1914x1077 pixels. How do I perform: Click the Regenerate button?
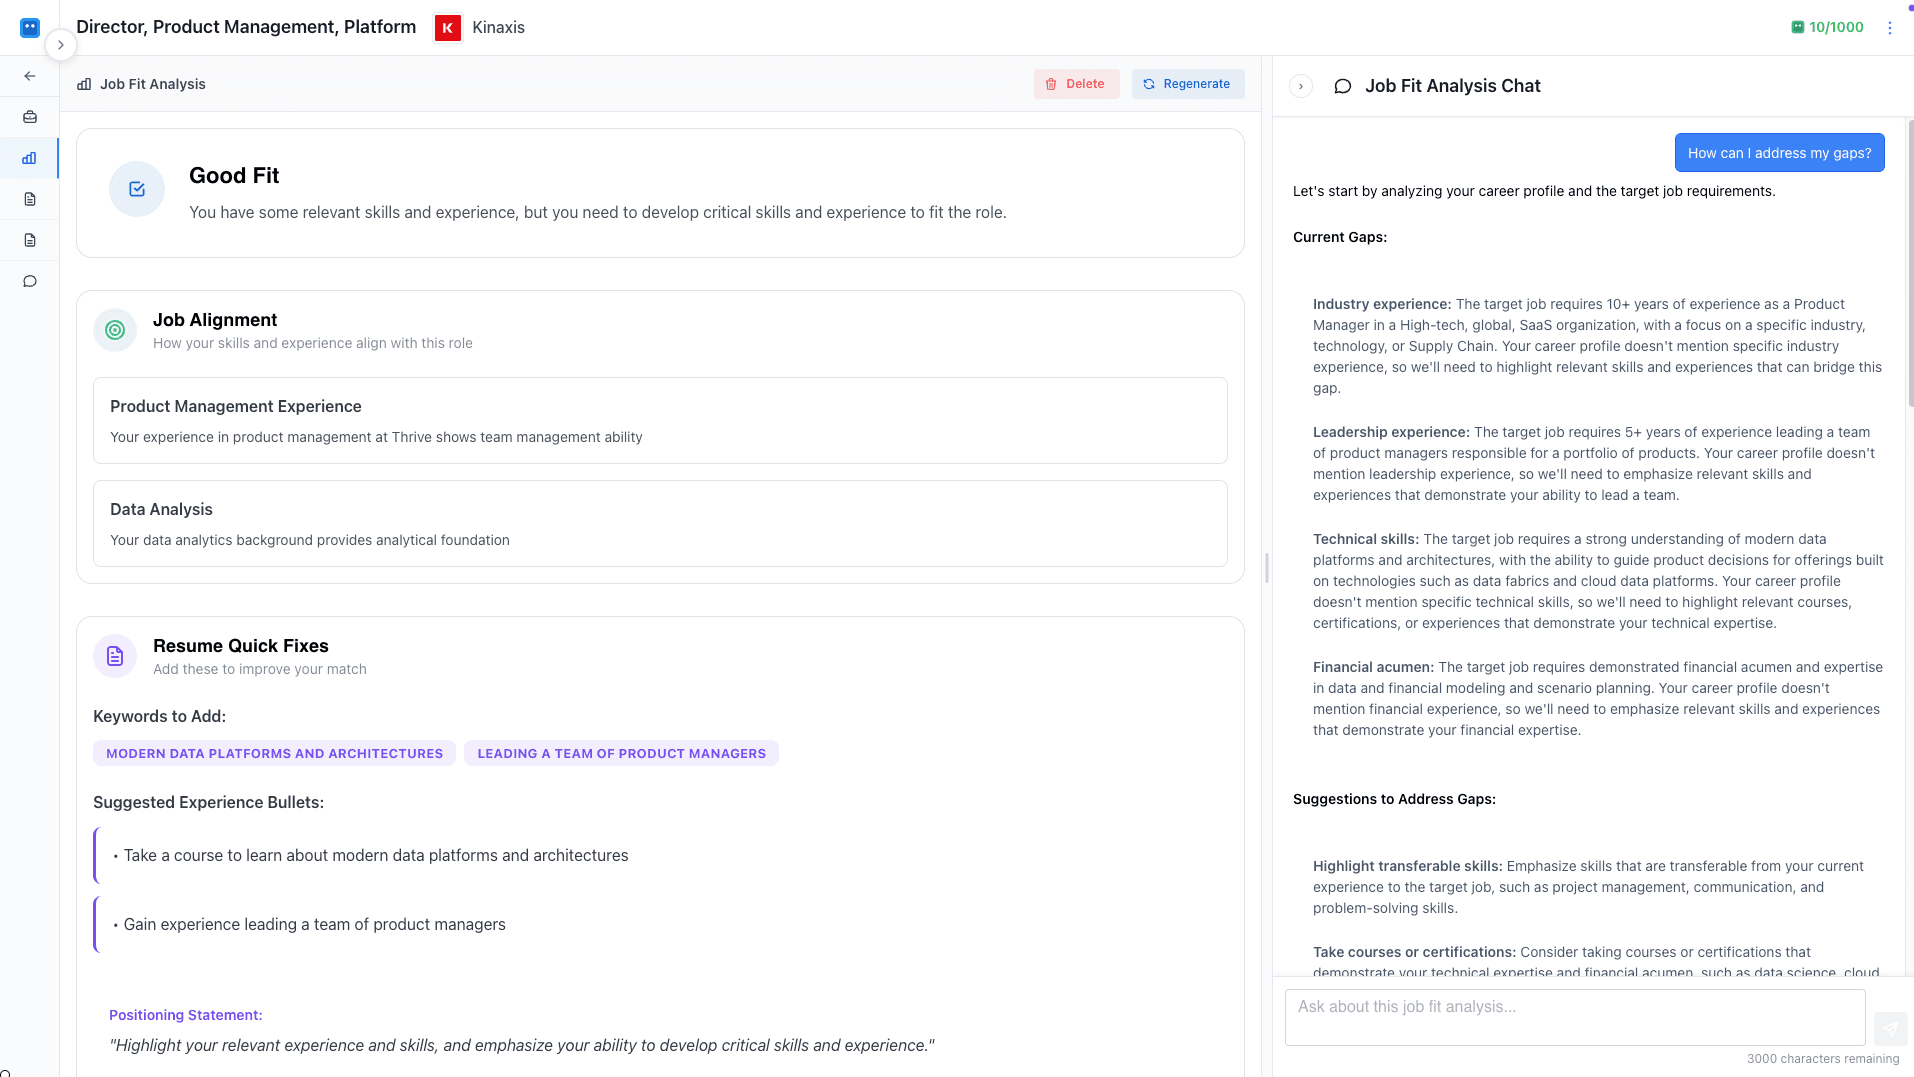(1188, 84)
